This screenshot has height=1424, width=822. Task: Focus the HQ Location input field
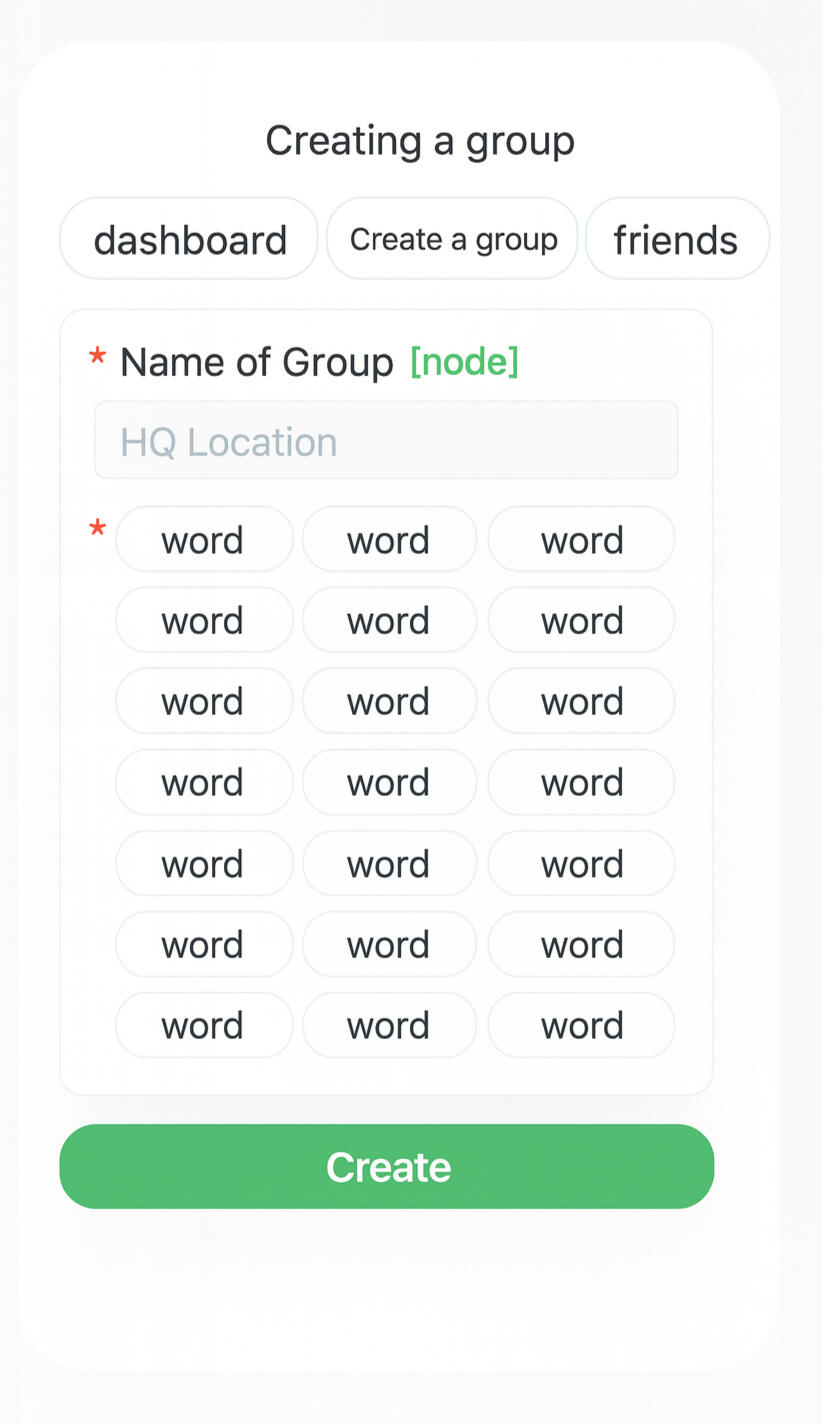click(386, 441)
